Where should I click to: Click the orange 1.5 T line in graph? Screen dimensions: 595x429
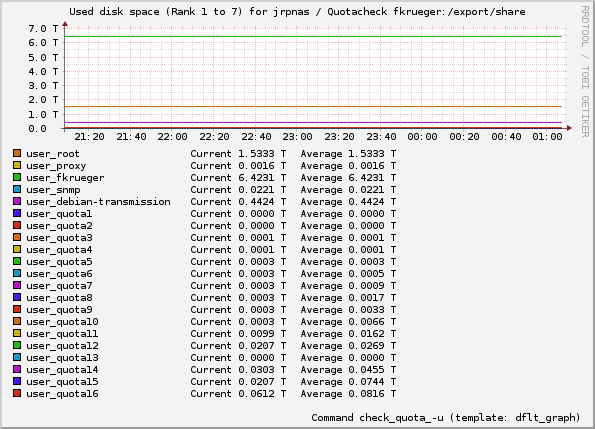tap(313, 107)
